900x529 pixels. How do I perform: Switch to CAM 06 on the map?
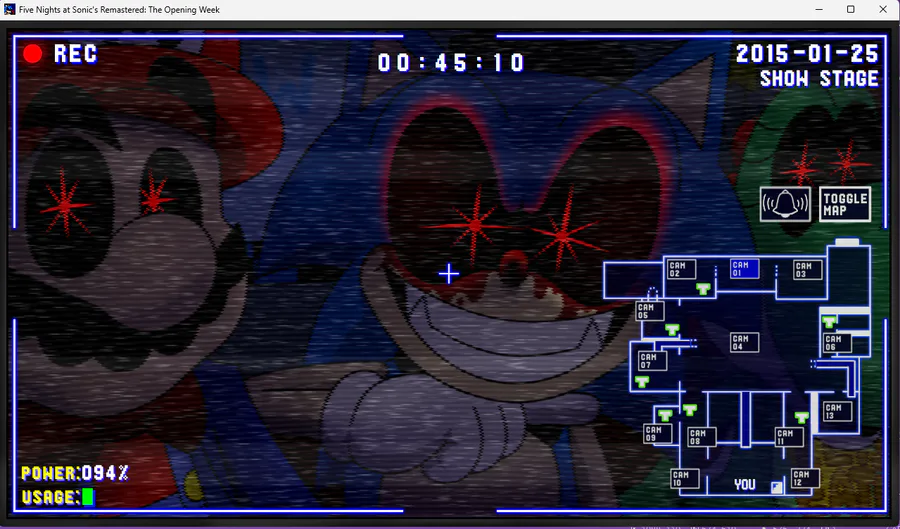click(837, 343)
